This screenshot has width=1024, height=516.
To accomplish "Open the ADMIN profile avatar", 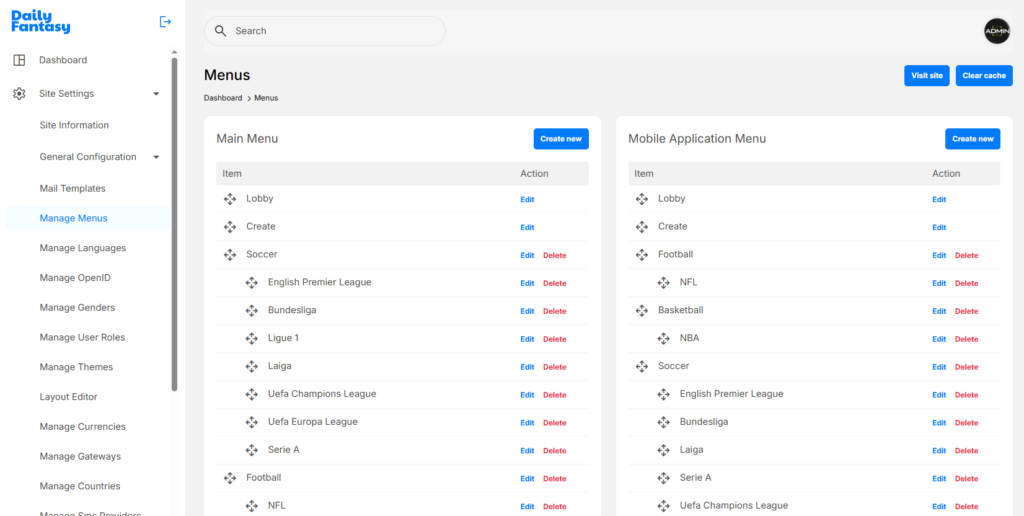I will [996, 31].
